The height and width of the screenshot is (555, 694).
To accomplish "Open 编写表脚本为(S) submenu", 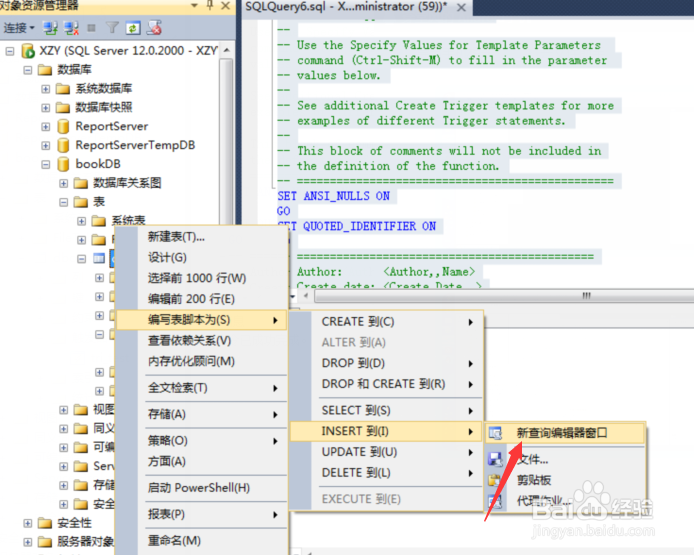I will [x=201, y=320].
